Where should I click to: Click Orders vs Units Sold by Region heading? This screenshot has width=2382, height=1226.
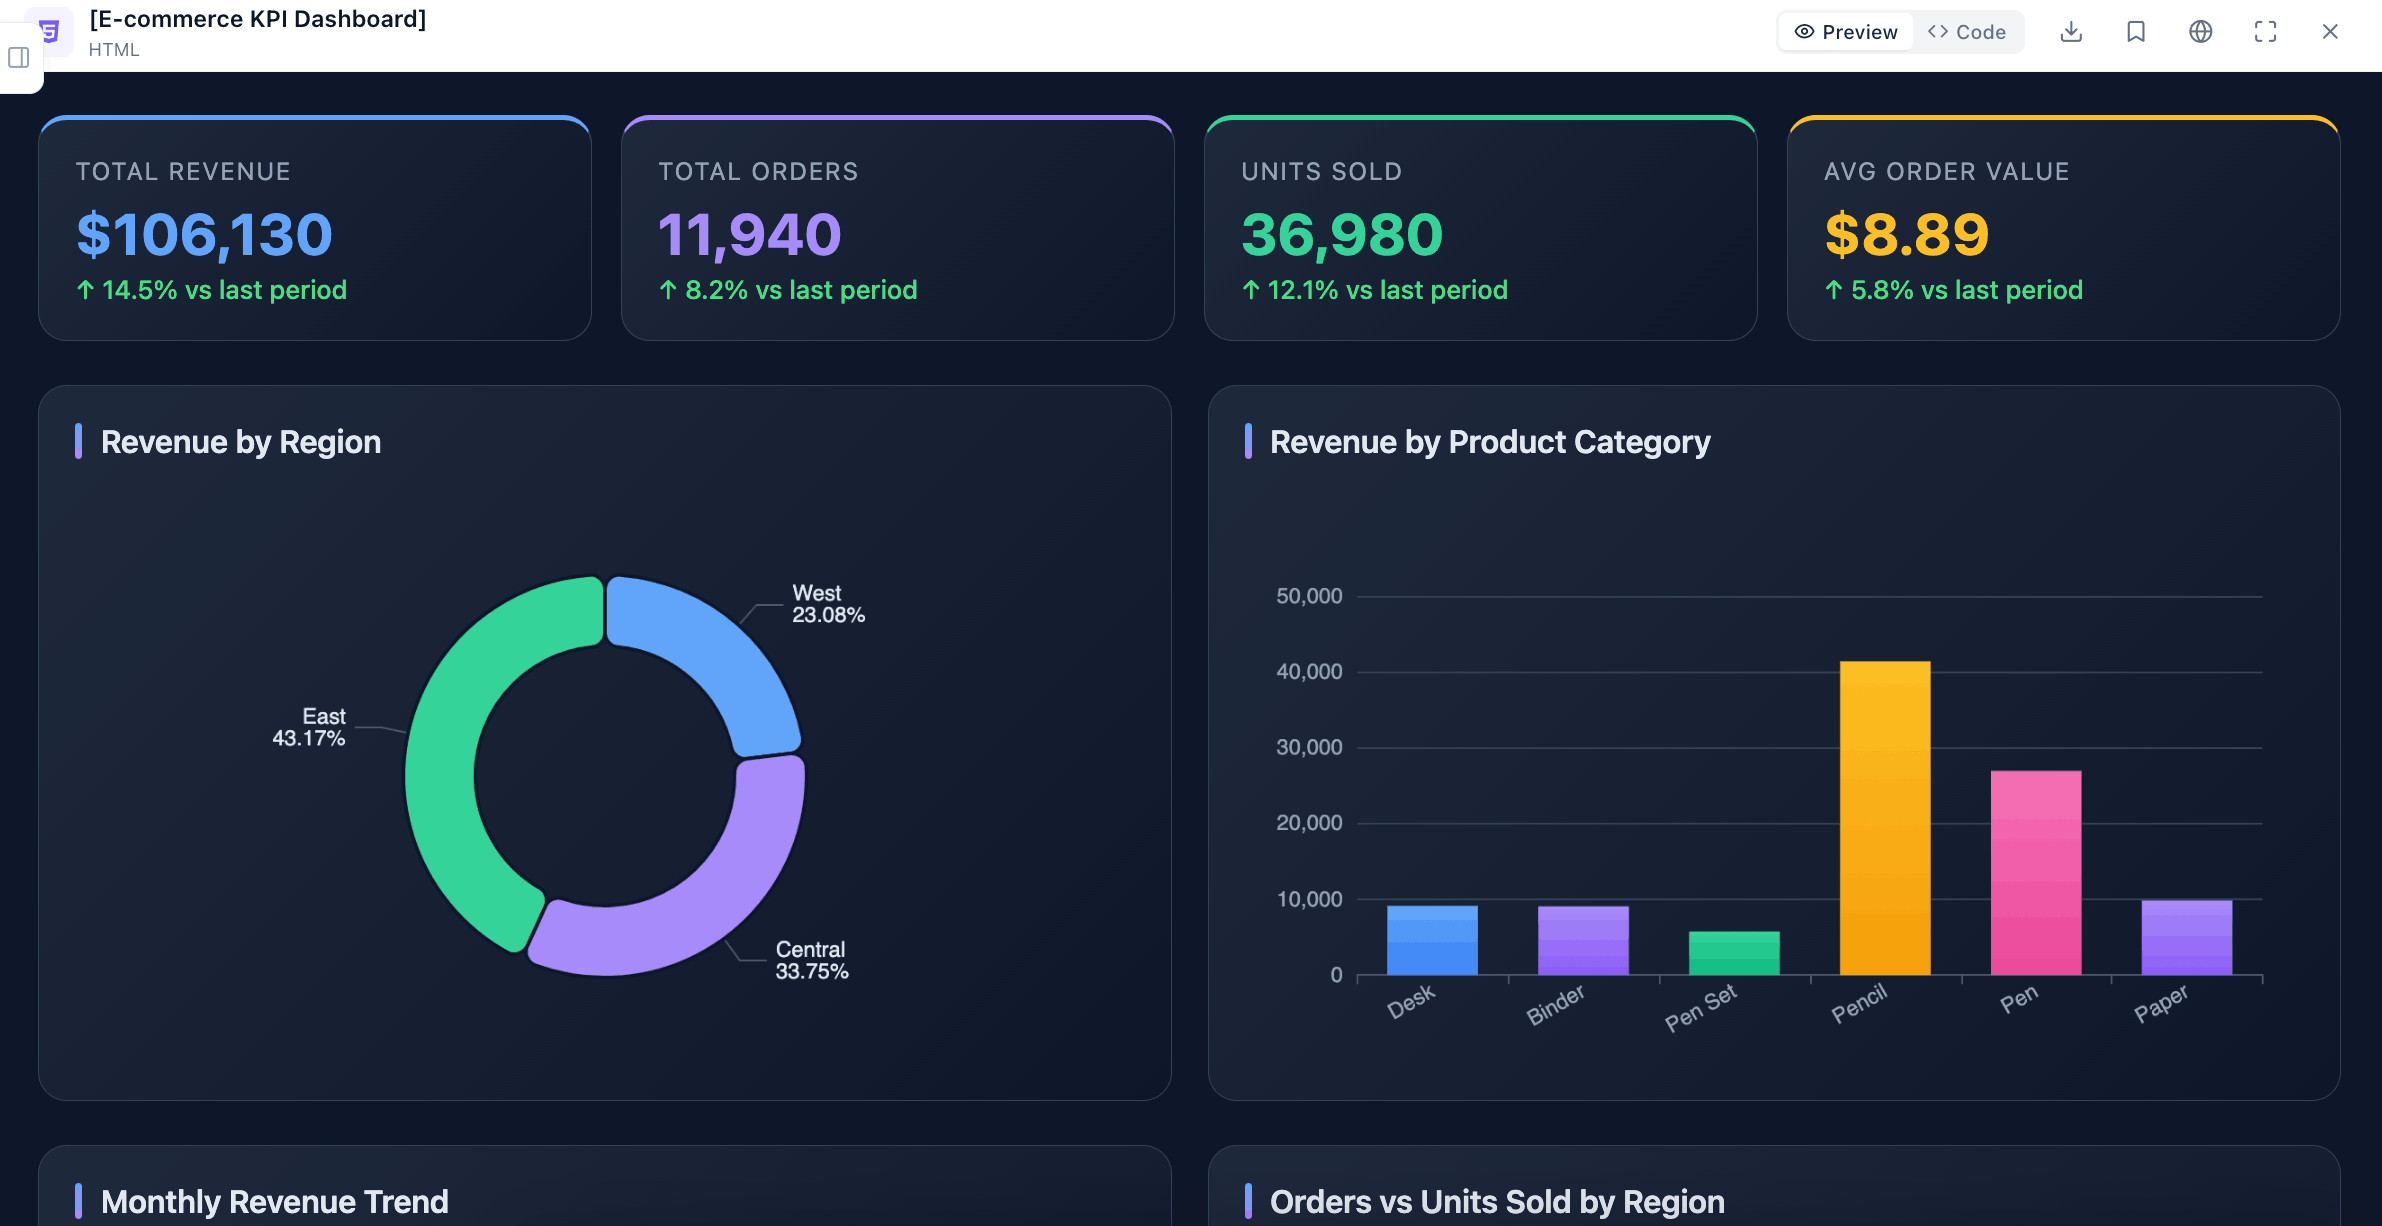tap(1497, 1202)
